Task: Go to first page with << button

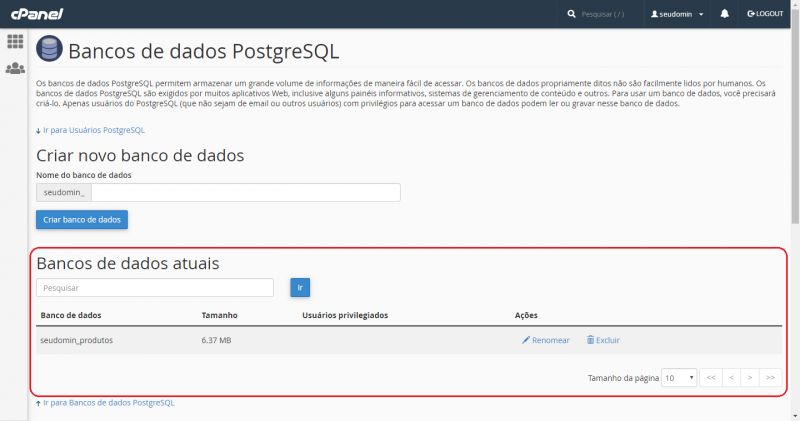Action: tap(711, 378)
